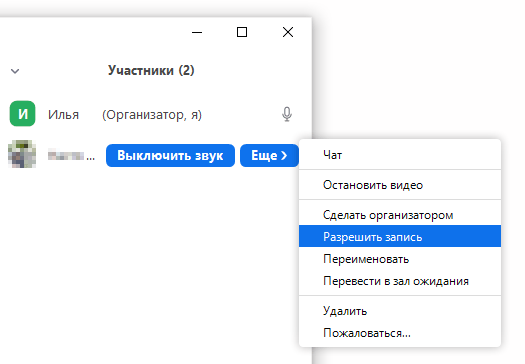Open the Еще dropdown for the participant
The width and height of the screenshot is (525, 364).
pyautogui.click(x=269, y=155)
